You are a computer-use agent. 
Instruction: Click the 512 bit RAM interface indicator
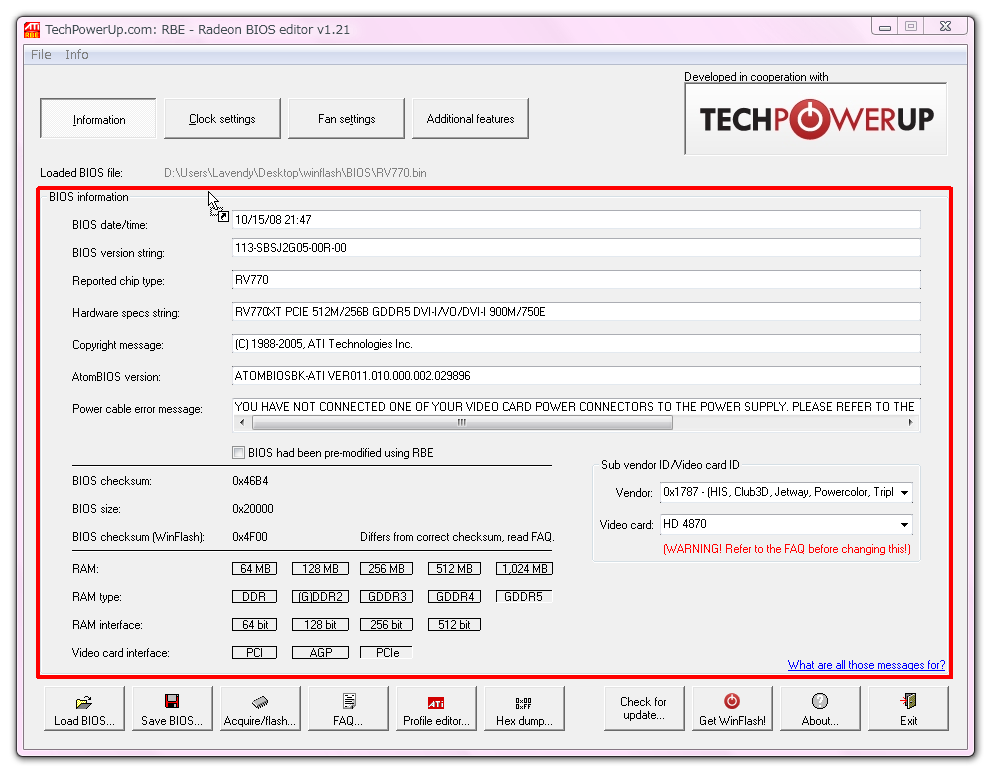point(454,624)
